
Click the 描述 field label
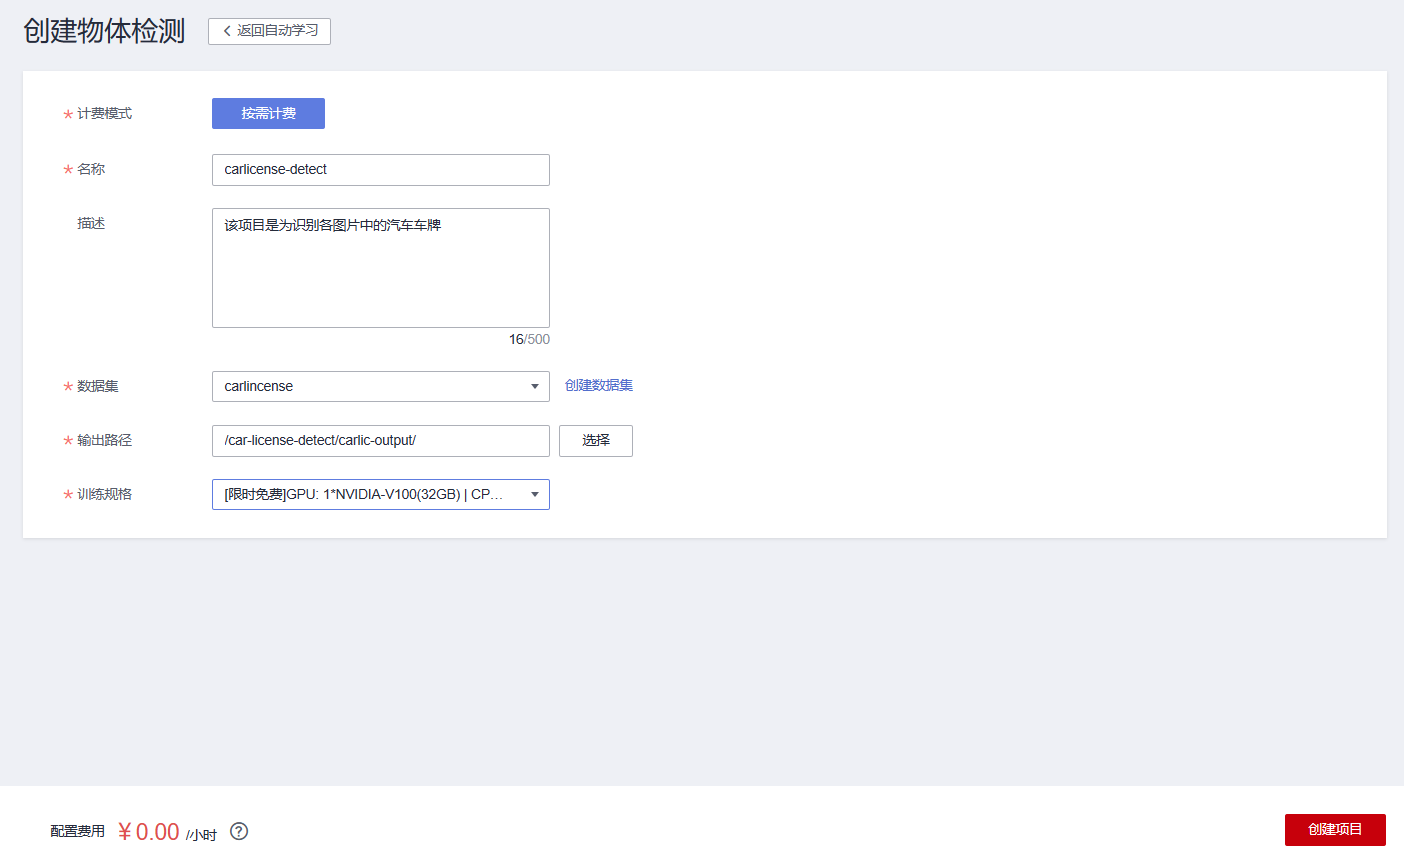tap(91, 224)
